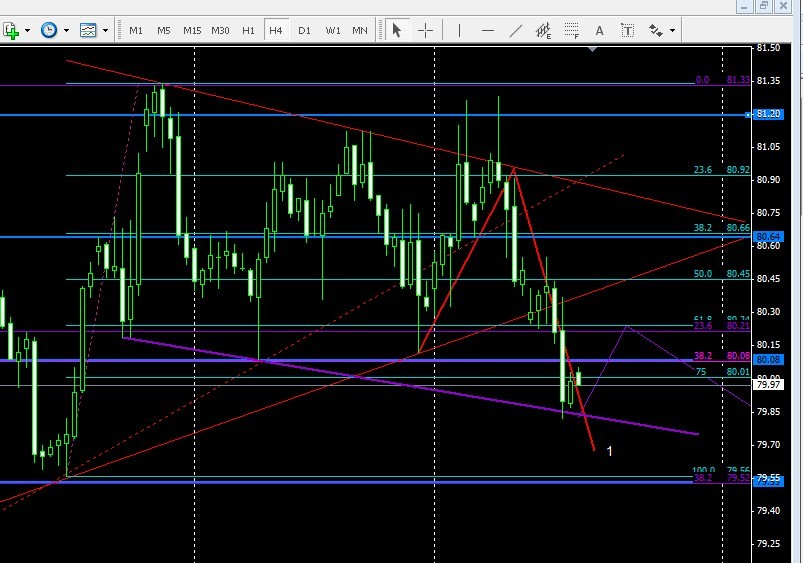Switch chart to H1 timeframe
The height and width of the screenshot is (563, 803).
point(248,31)
